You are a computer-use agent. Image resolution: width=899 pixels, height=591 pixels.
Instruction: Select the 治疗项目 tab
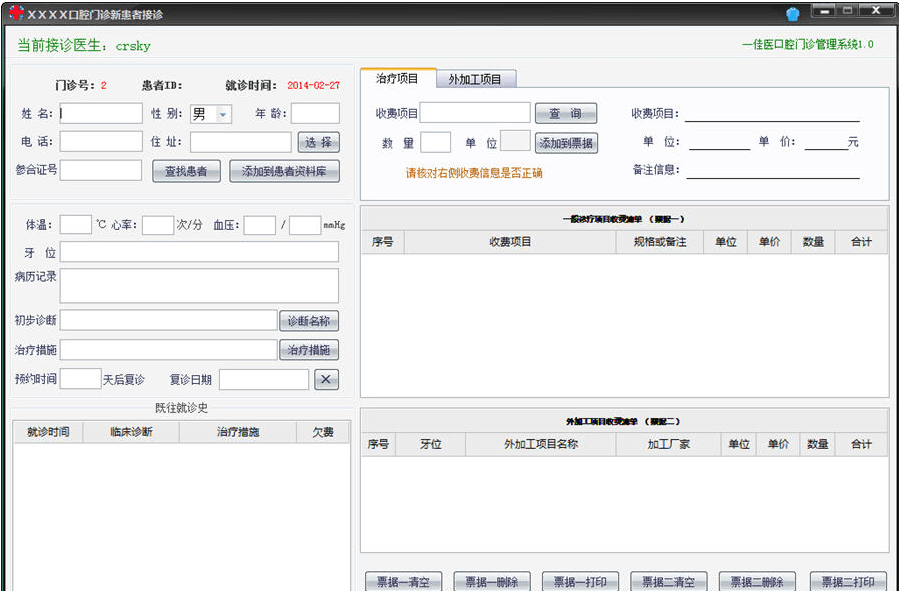397,79
